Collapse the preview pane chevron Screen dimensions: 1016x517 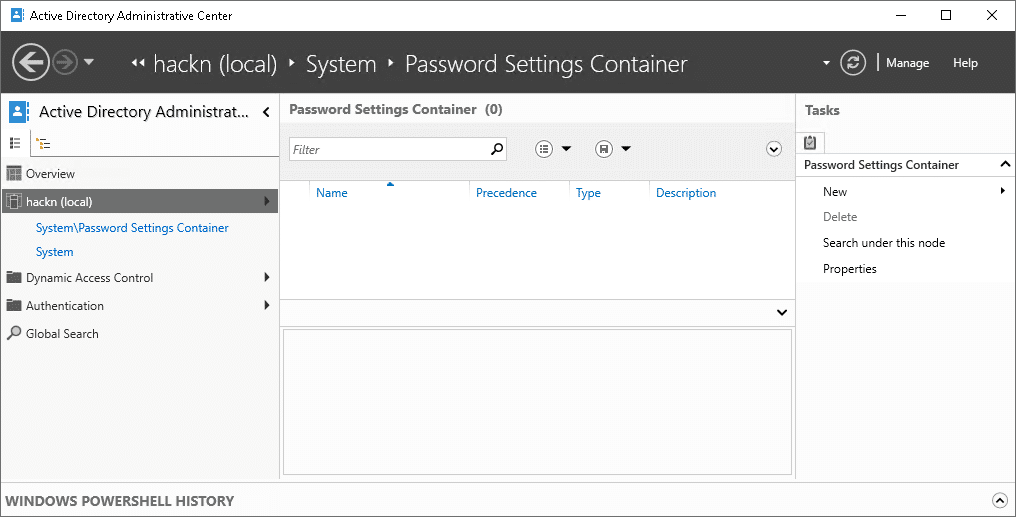tap(781, 312)
